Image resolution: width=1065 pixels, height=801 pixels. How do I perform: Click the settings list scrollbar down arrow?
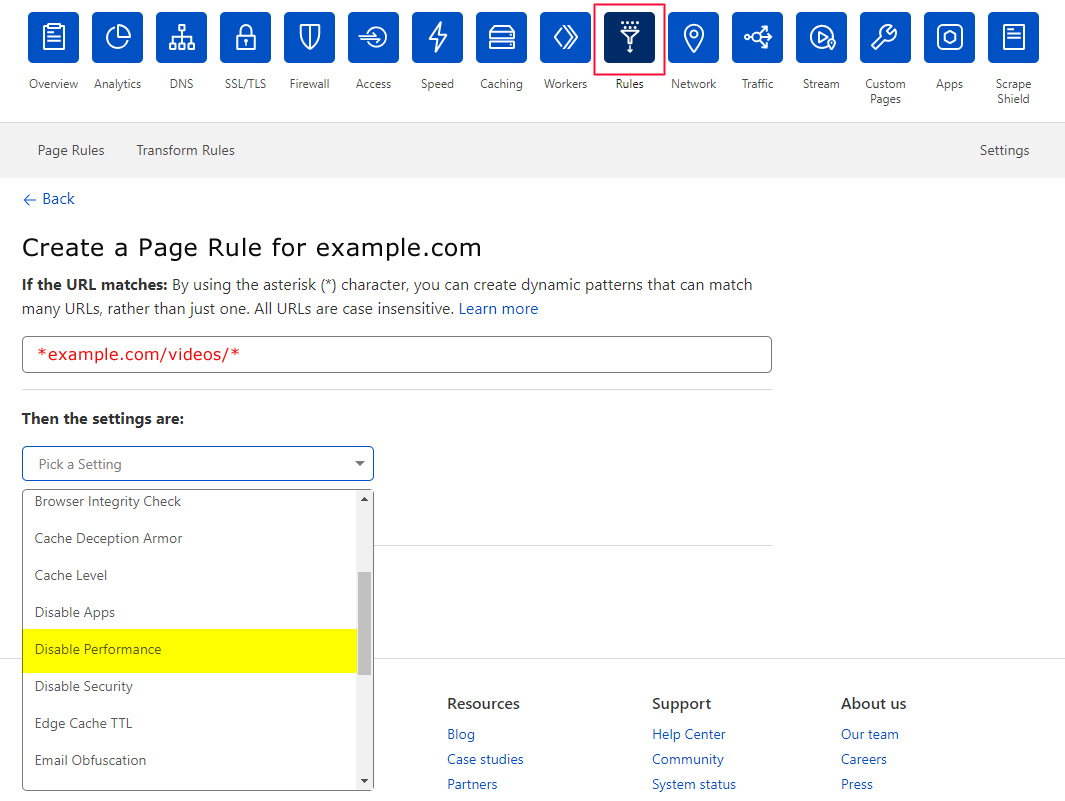(x=364, y=781)
